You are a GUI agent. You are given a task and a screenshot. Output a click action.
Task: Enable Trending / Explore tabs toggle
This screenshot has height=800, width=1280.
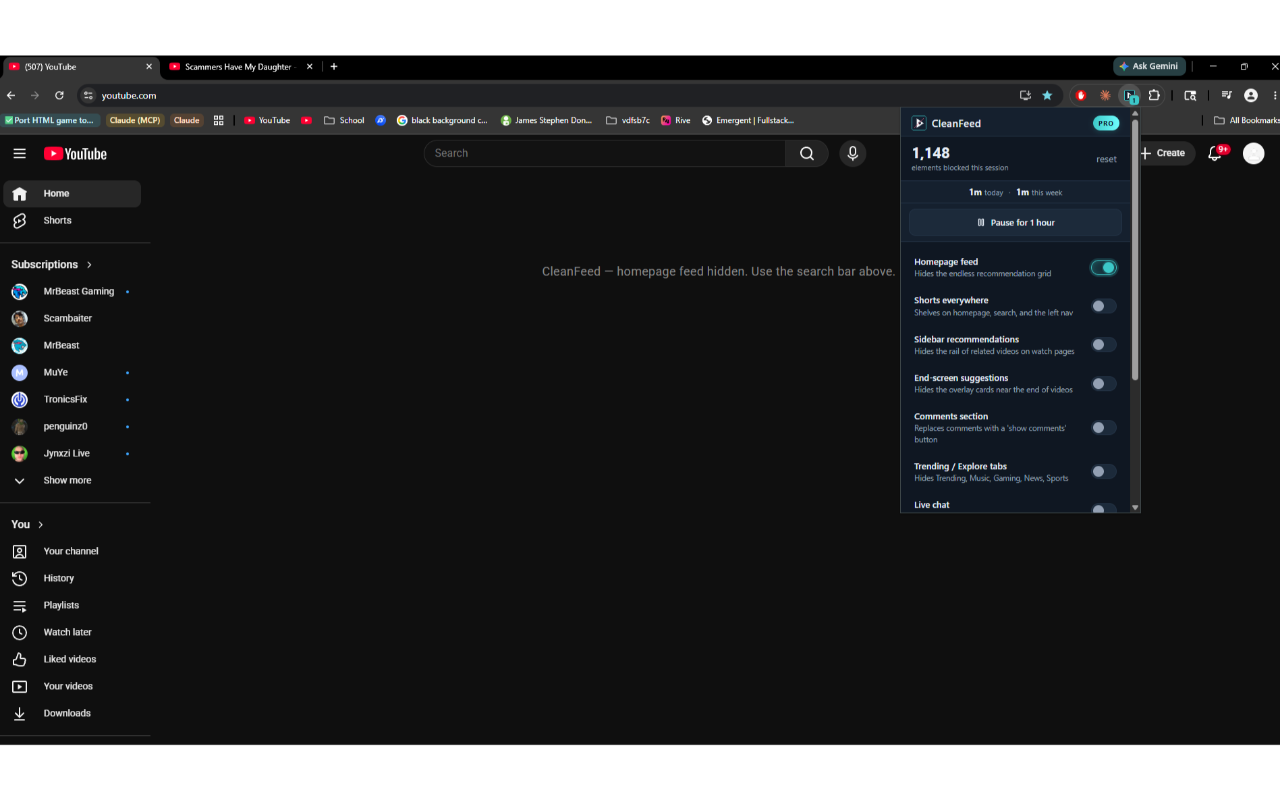tap(1103, 471)
